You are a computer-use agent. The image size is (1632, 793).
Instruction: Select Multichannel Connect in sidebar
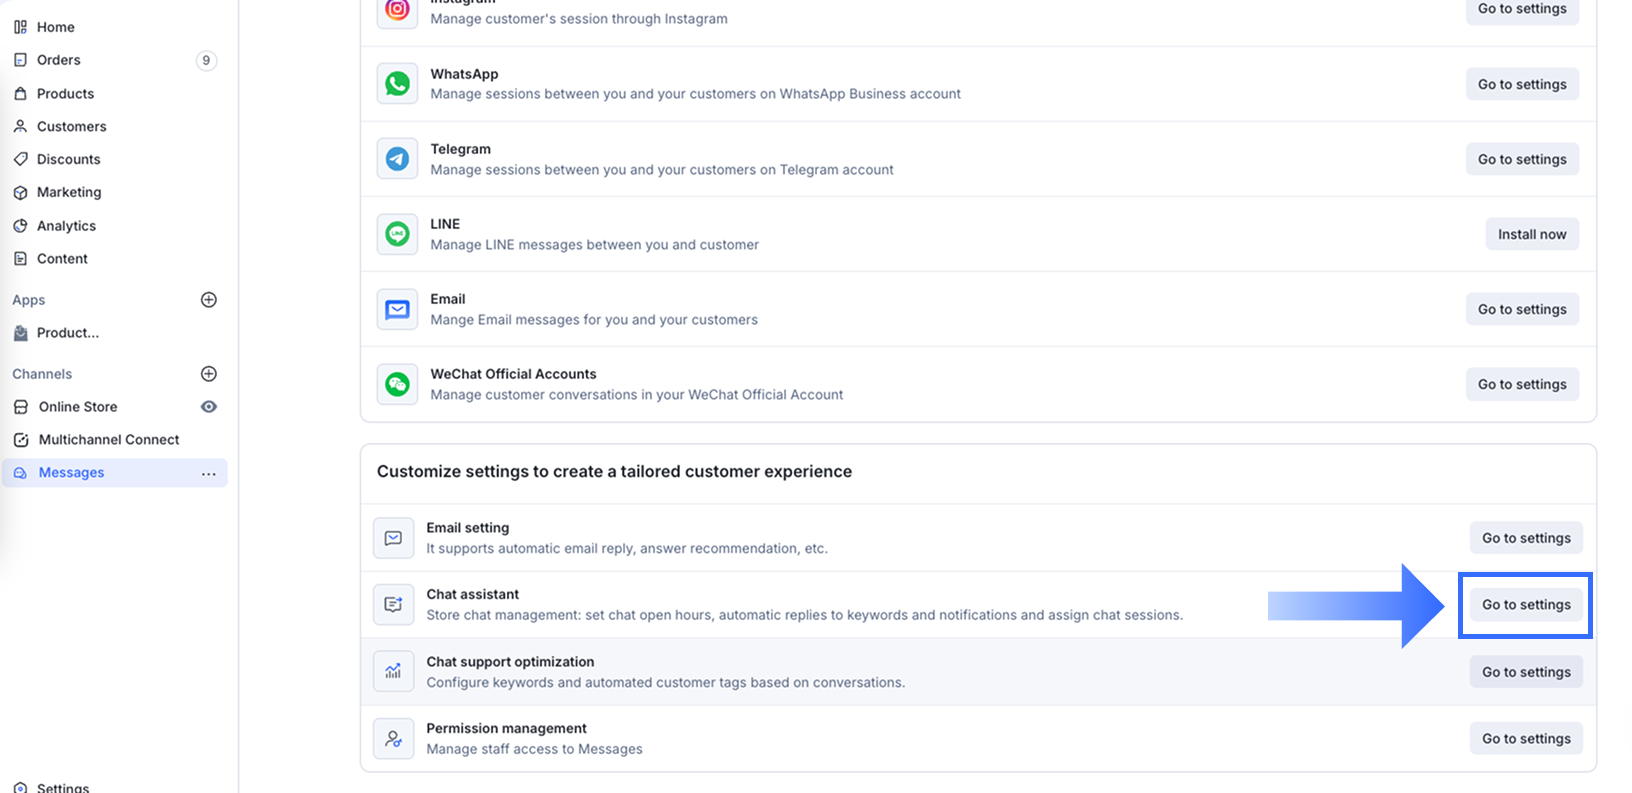[109, 440]
